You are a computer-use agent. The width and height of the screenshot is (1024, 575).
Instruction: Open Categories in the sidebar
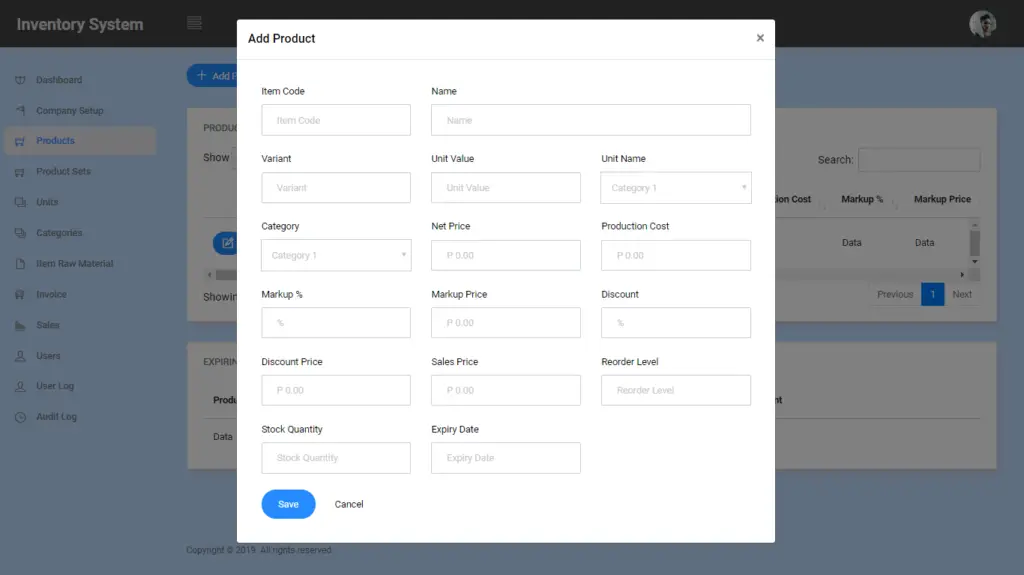(59, 233)
